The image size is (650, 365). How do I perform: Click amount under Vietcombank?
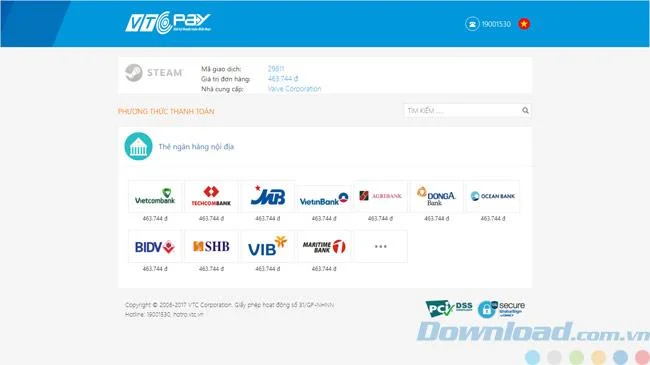click(155, 219)
